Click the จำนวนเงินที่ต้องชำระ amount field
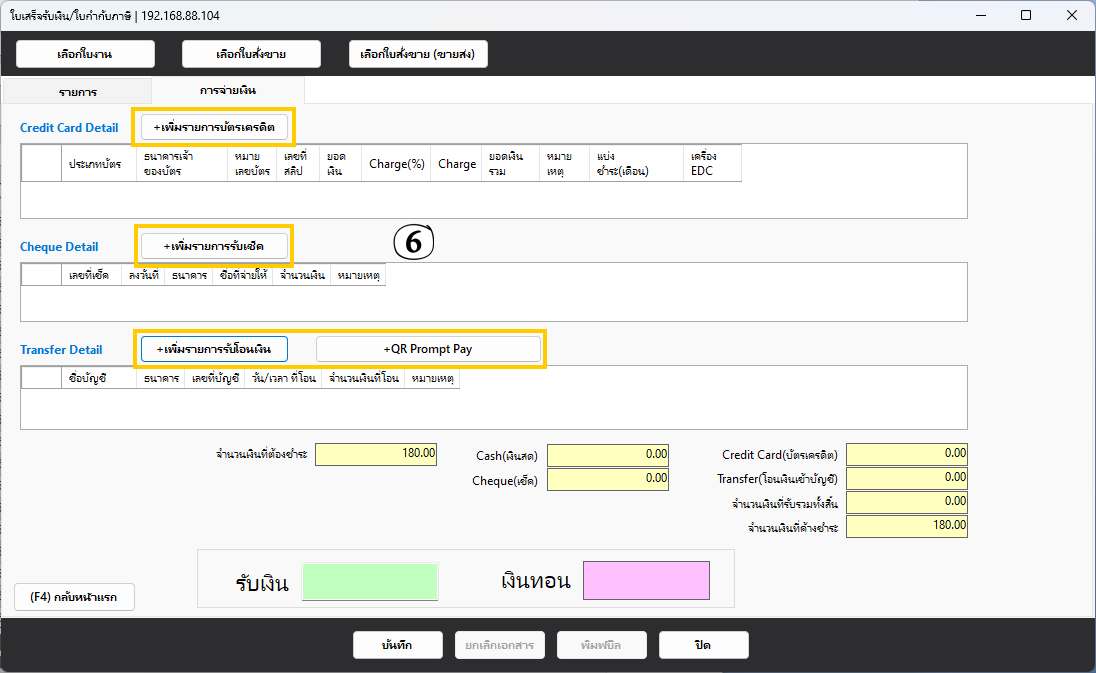The width and height of the screenshot is (1096, 673). 376,454
